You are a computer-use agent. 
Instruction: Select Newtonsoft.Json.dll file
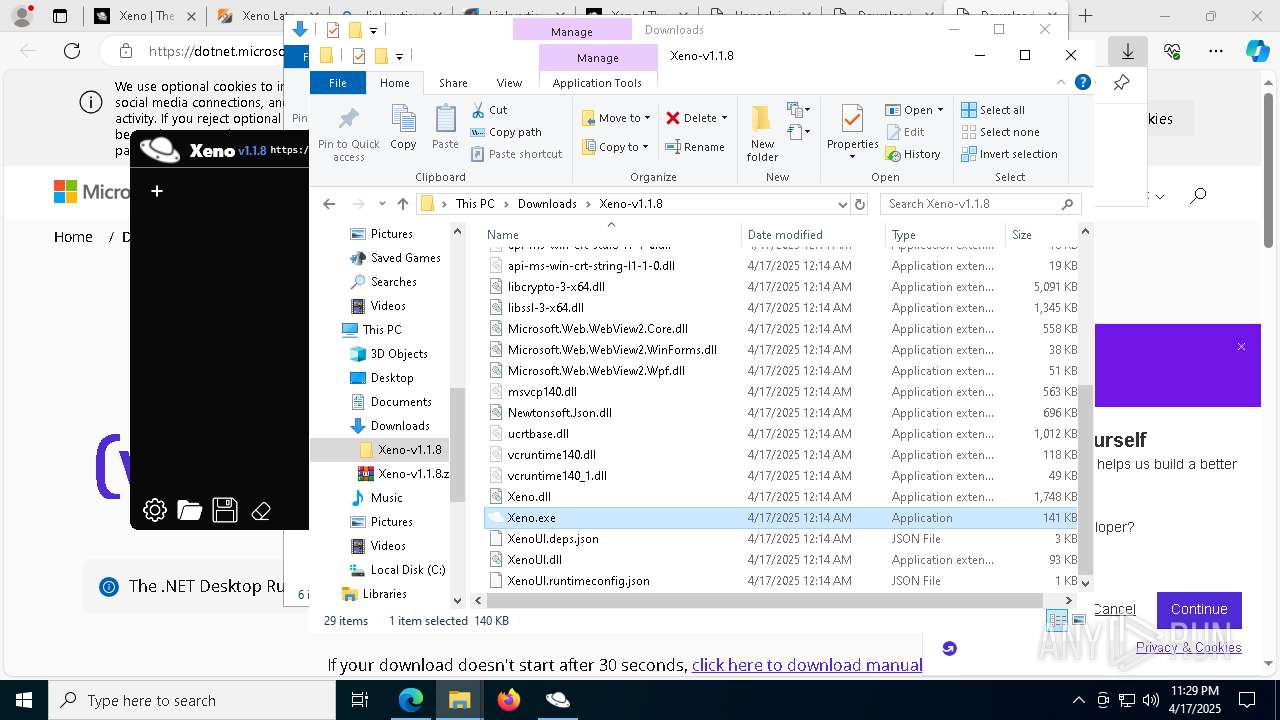click(559, 413)
